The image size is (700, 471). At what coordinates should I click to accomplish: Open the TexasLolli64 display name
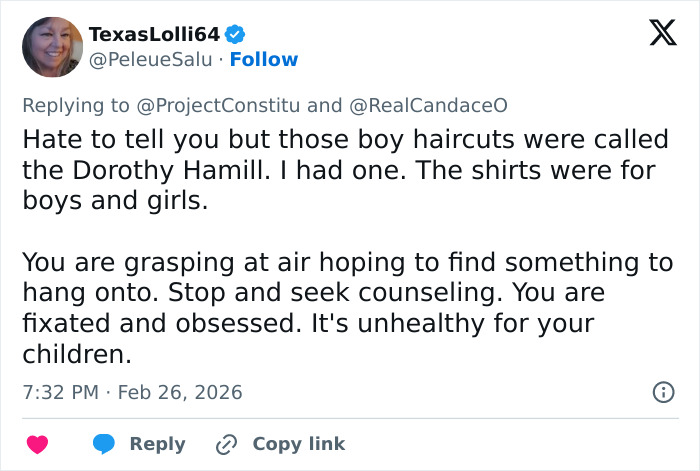(154, 34)
